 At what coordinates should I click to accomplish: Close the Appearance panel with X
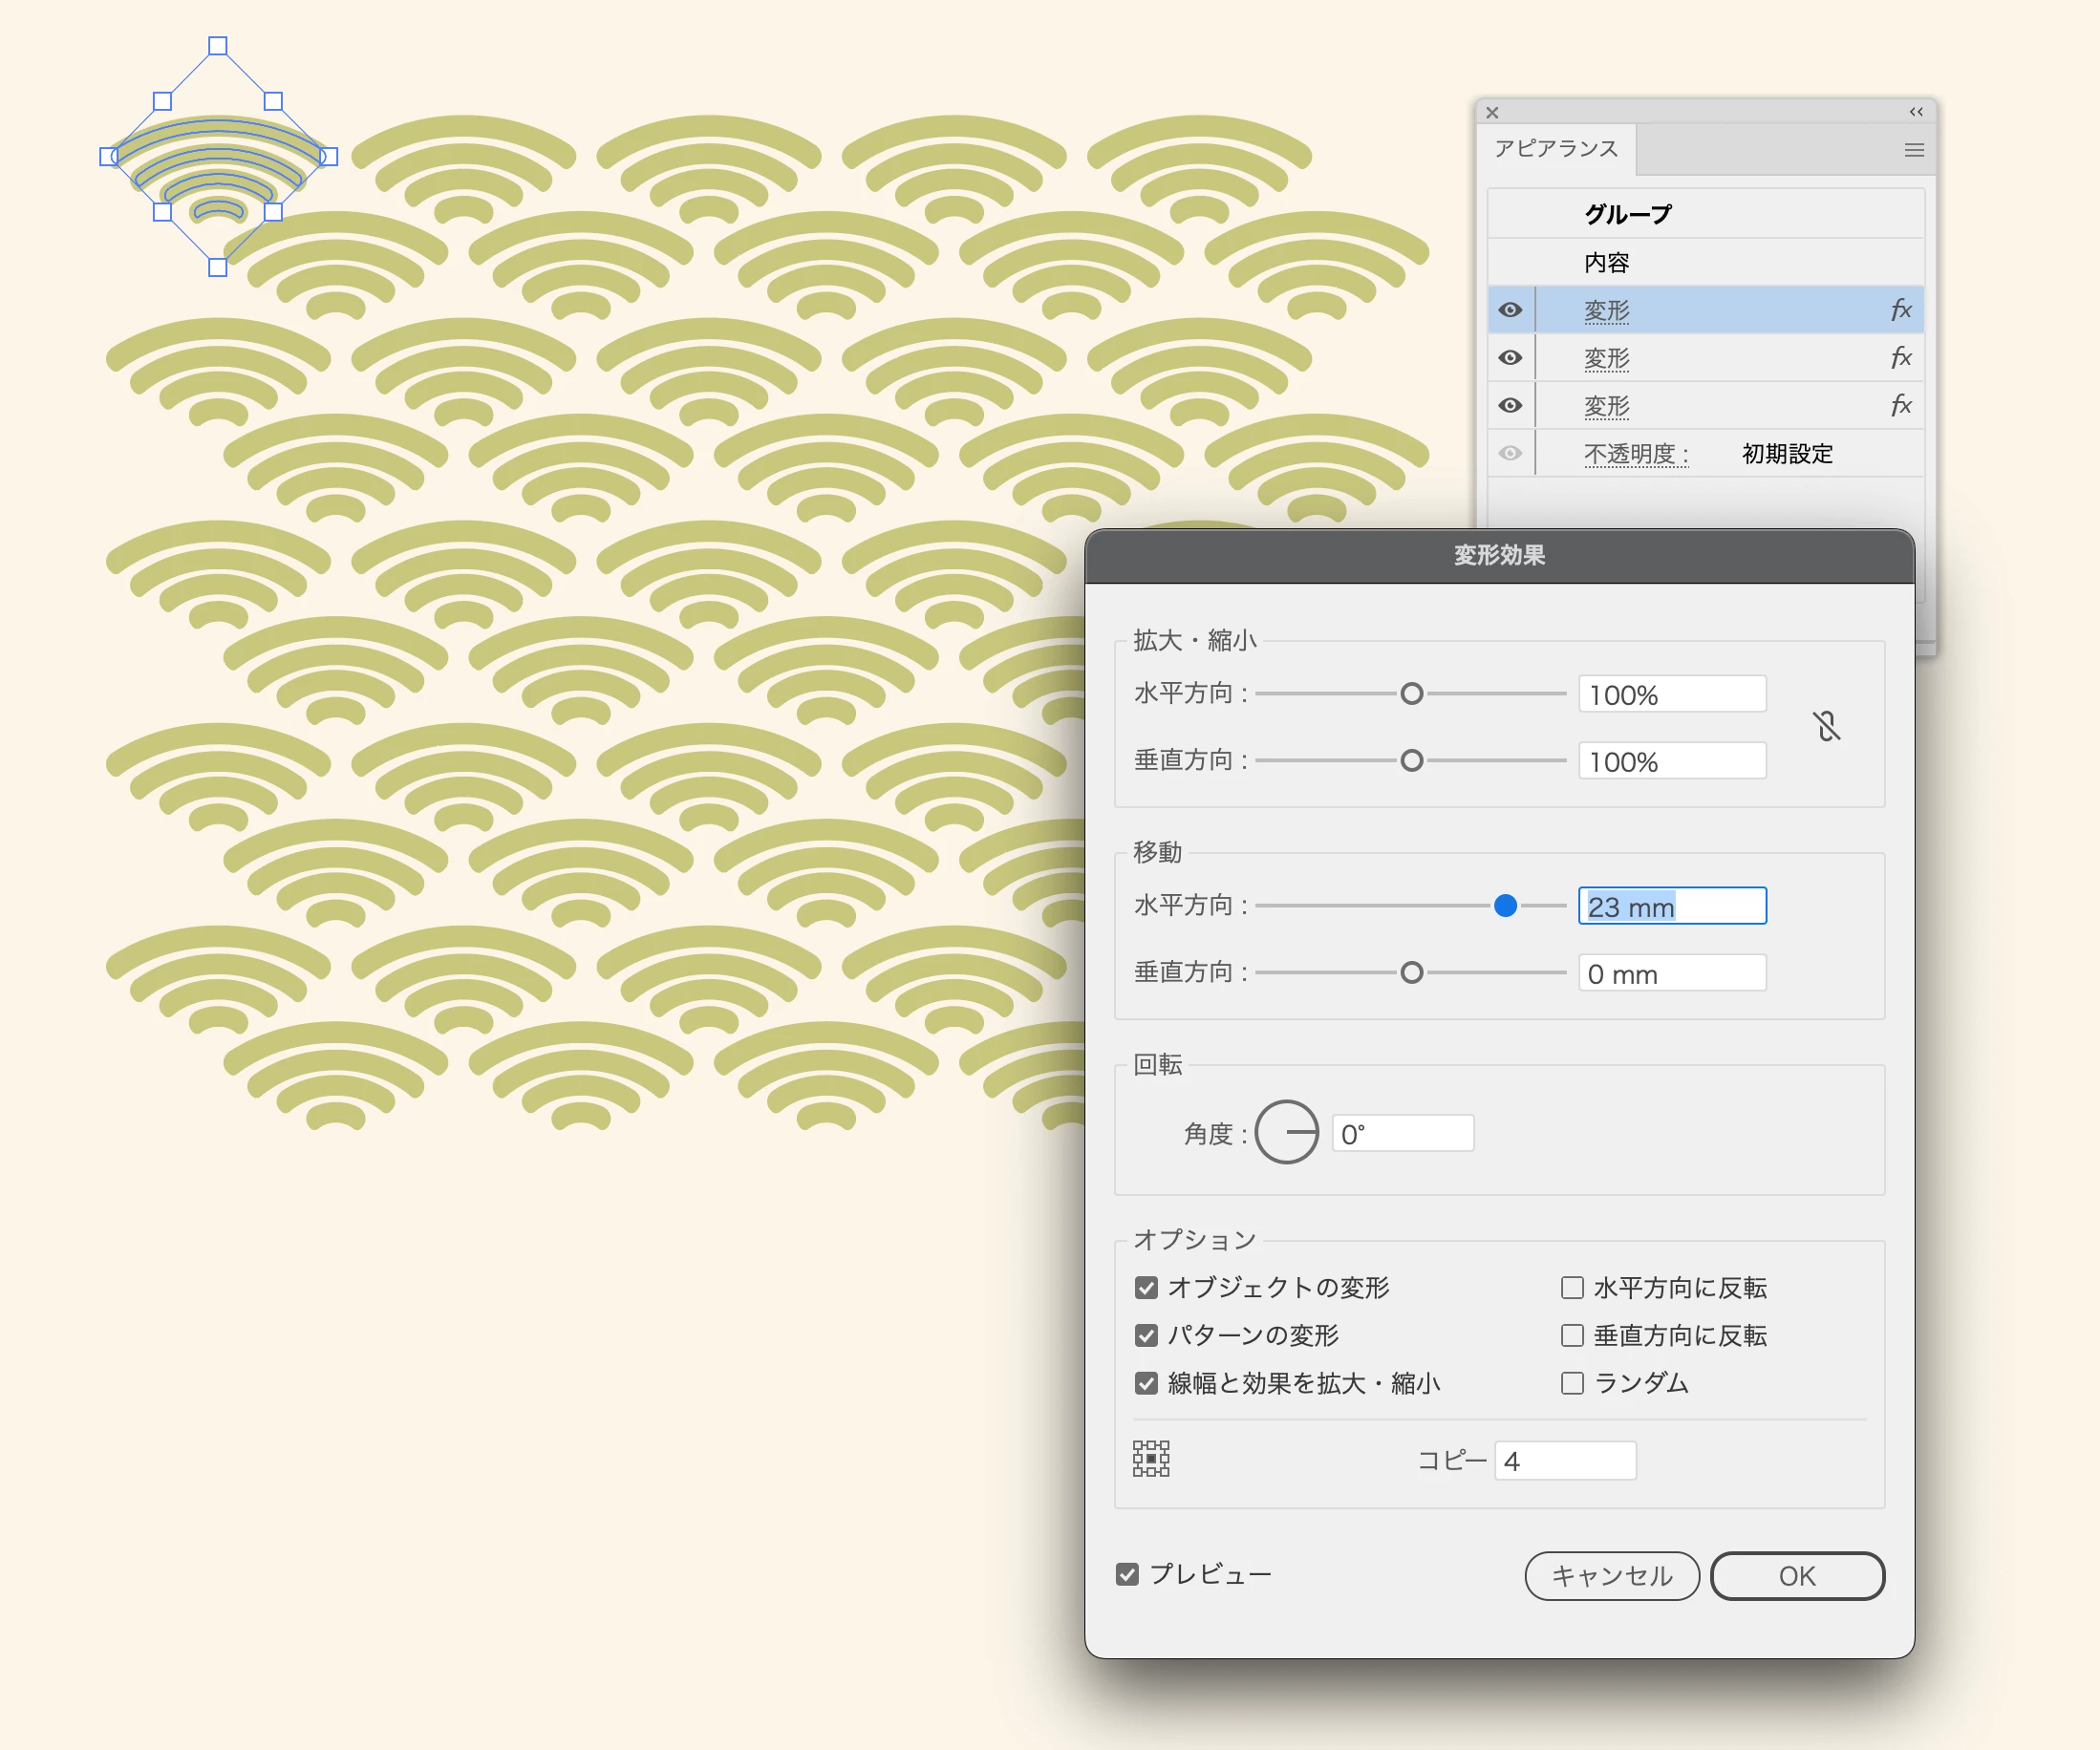[x=1492, y=113]
